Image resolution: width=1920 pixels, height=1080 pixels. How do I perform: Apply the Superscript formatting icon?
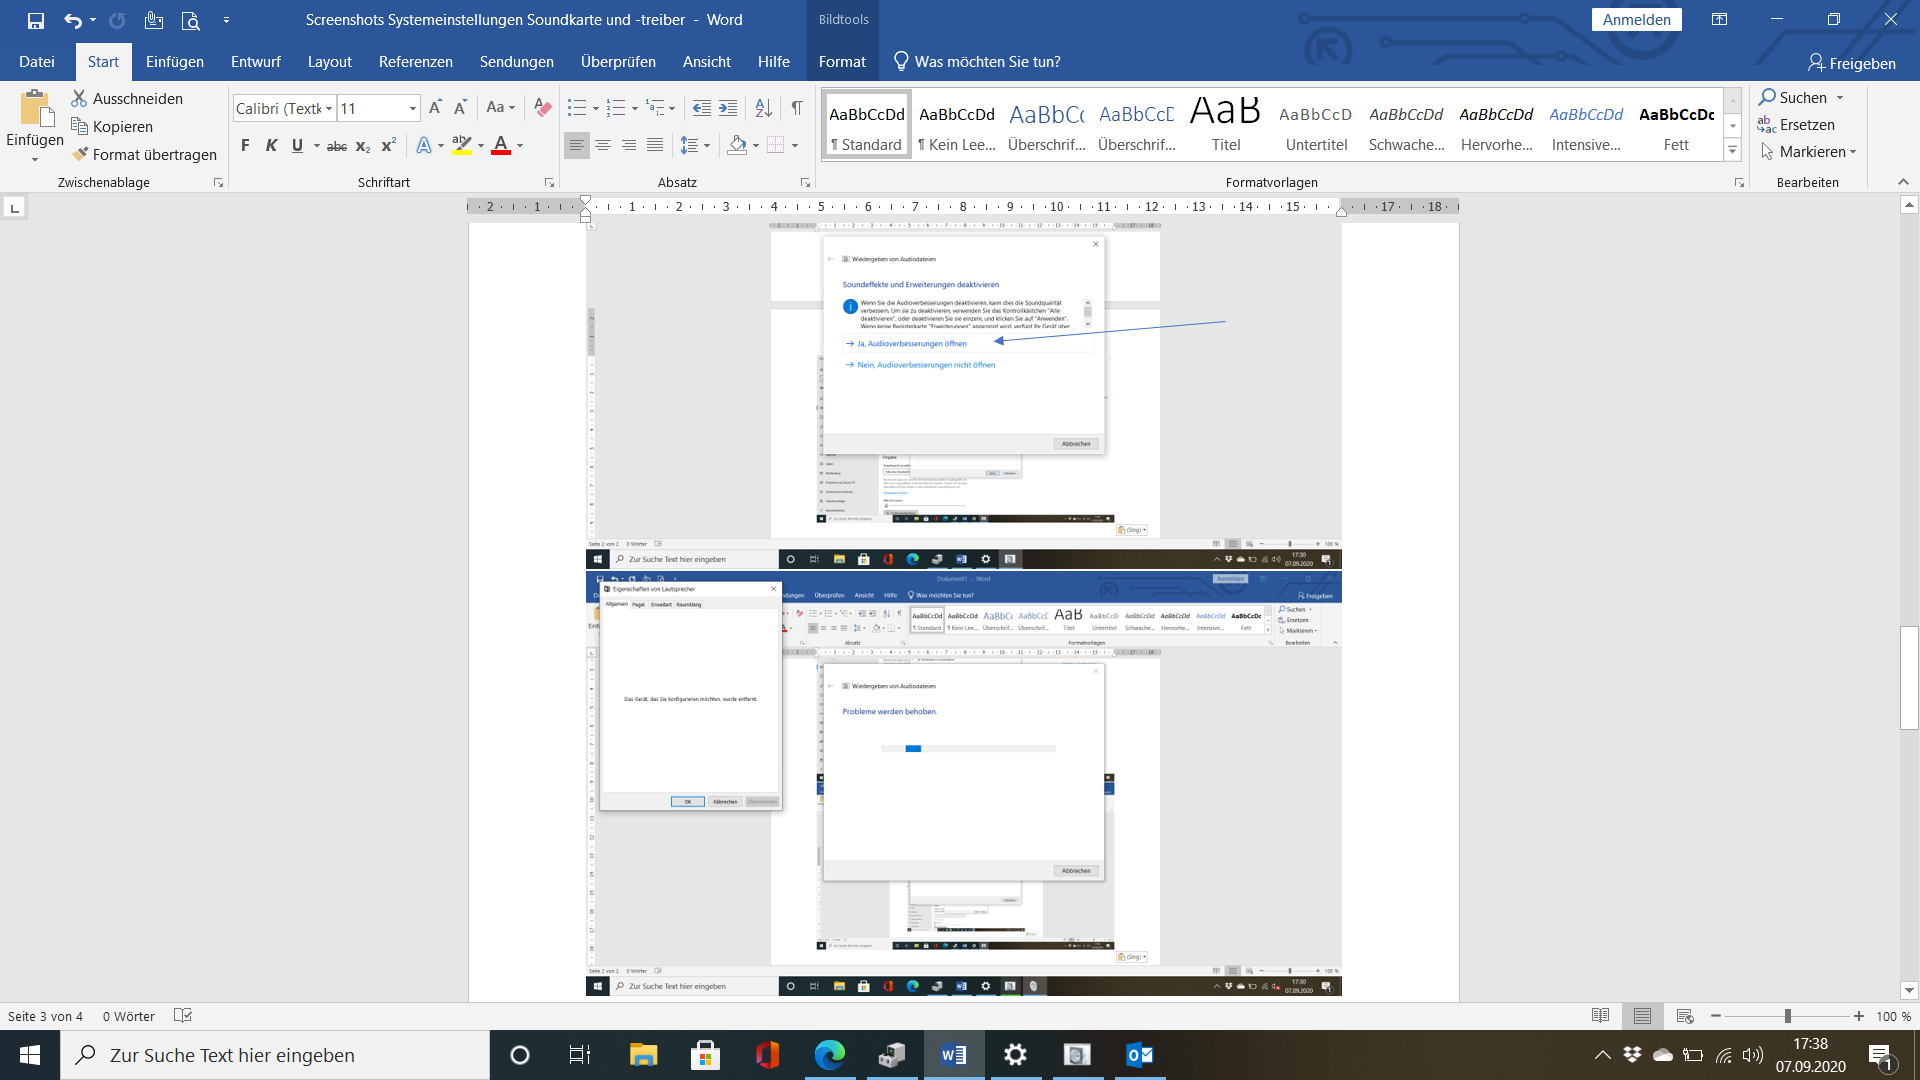[389, 145]
